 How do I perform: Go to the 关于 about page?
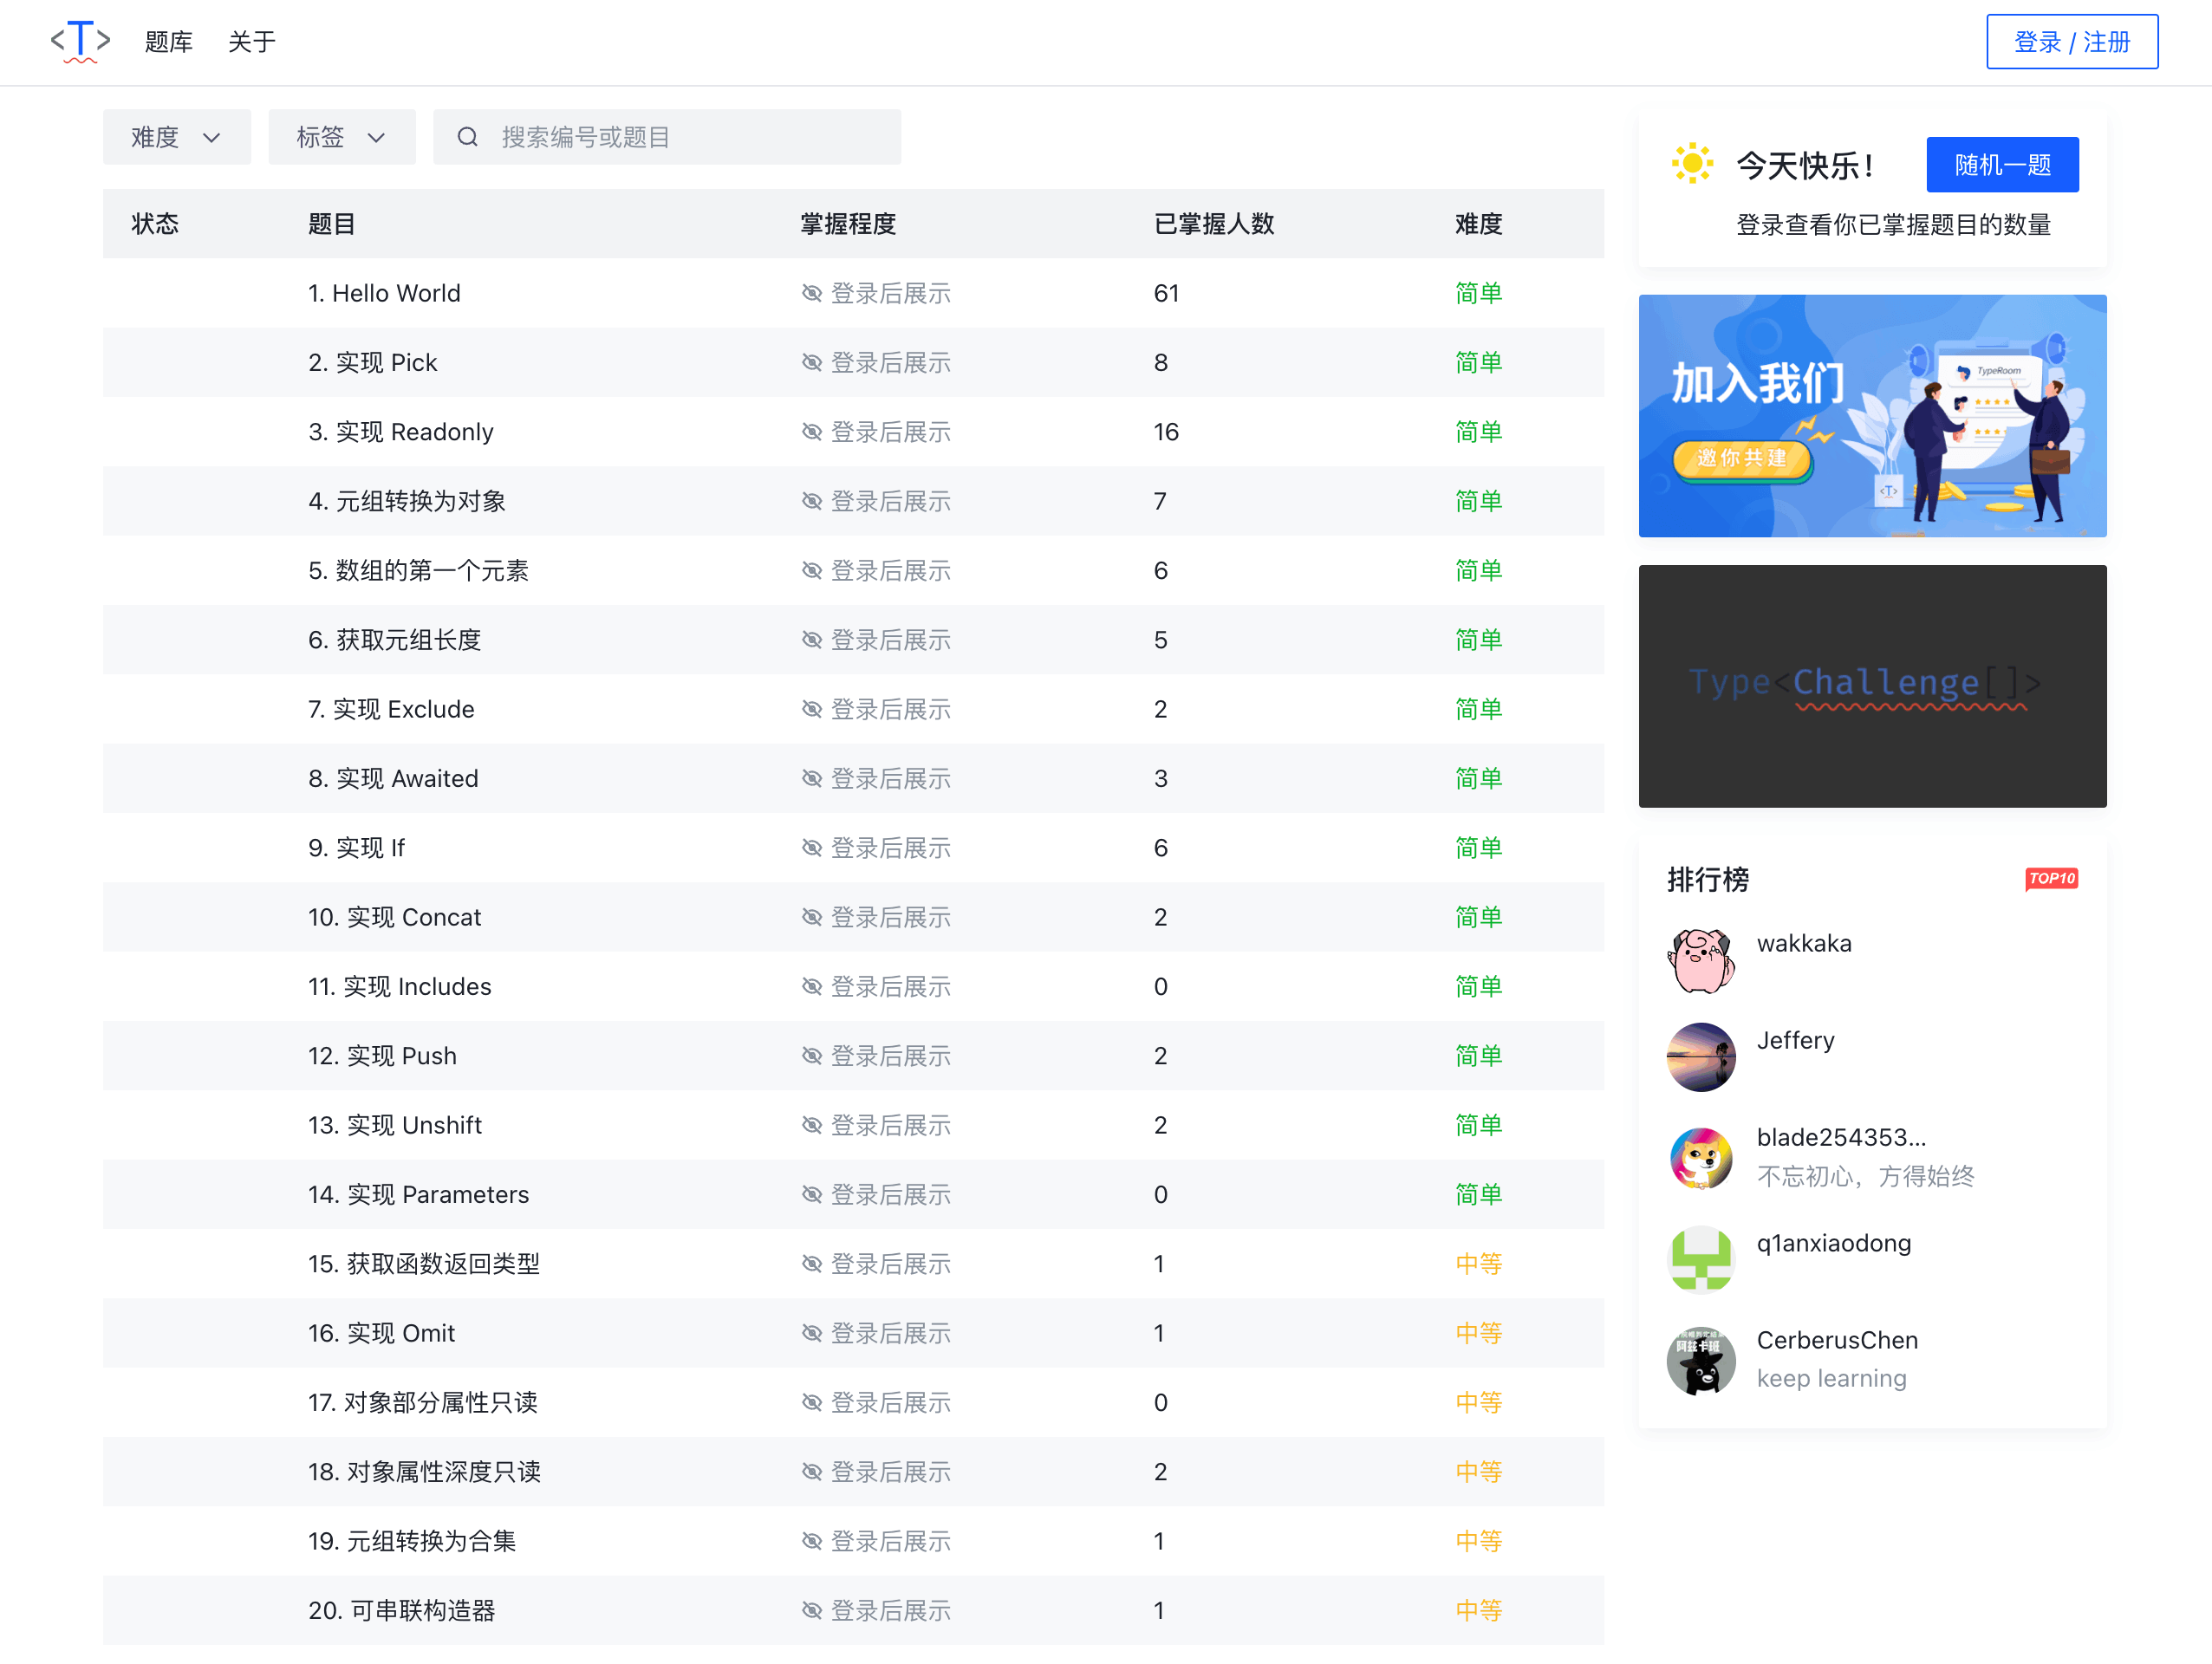(251, 42)
